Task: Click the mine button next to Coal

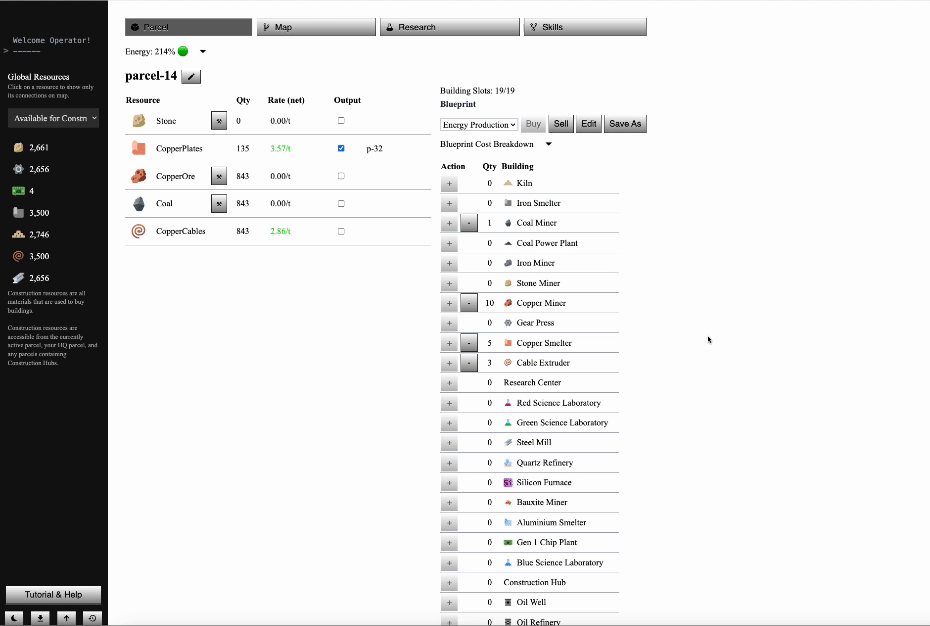Action: 218,203
